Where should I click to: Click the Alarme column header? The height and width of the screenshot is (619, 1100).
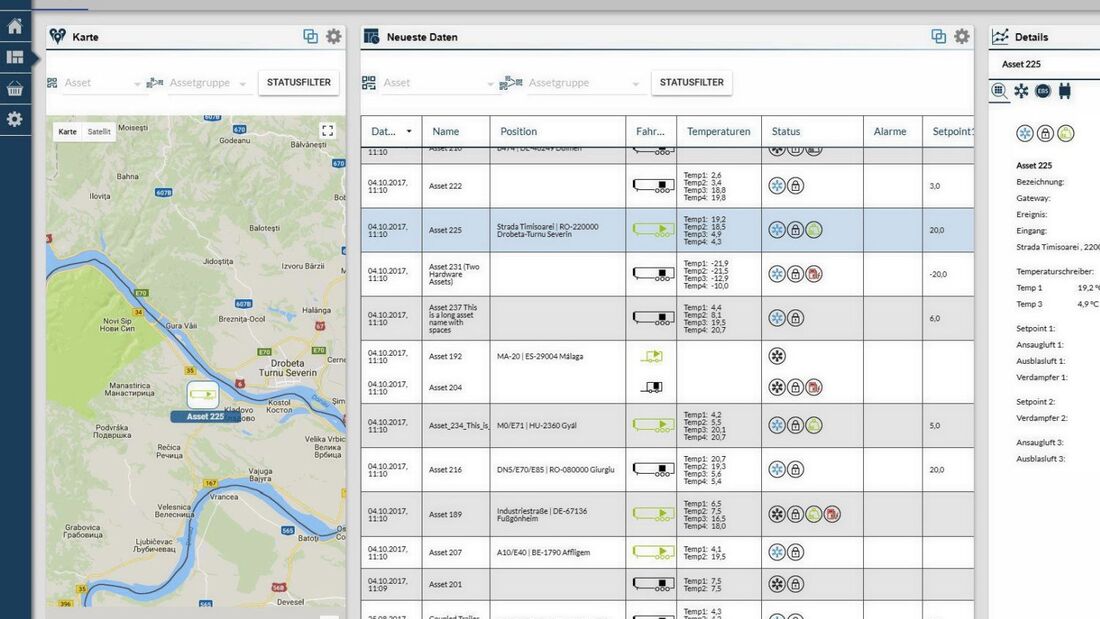[890, 131]
